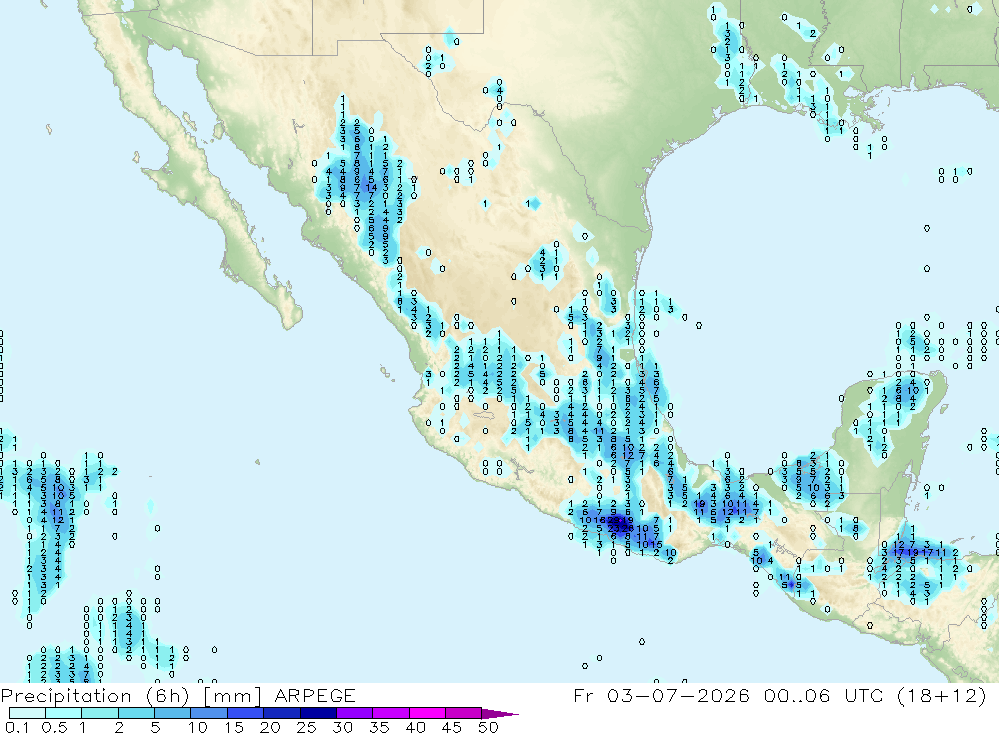Viewport: 1000px width, 733px height.
Task: Select the 30–35 mm purple legend swatch
Action: tap(355, 713)
